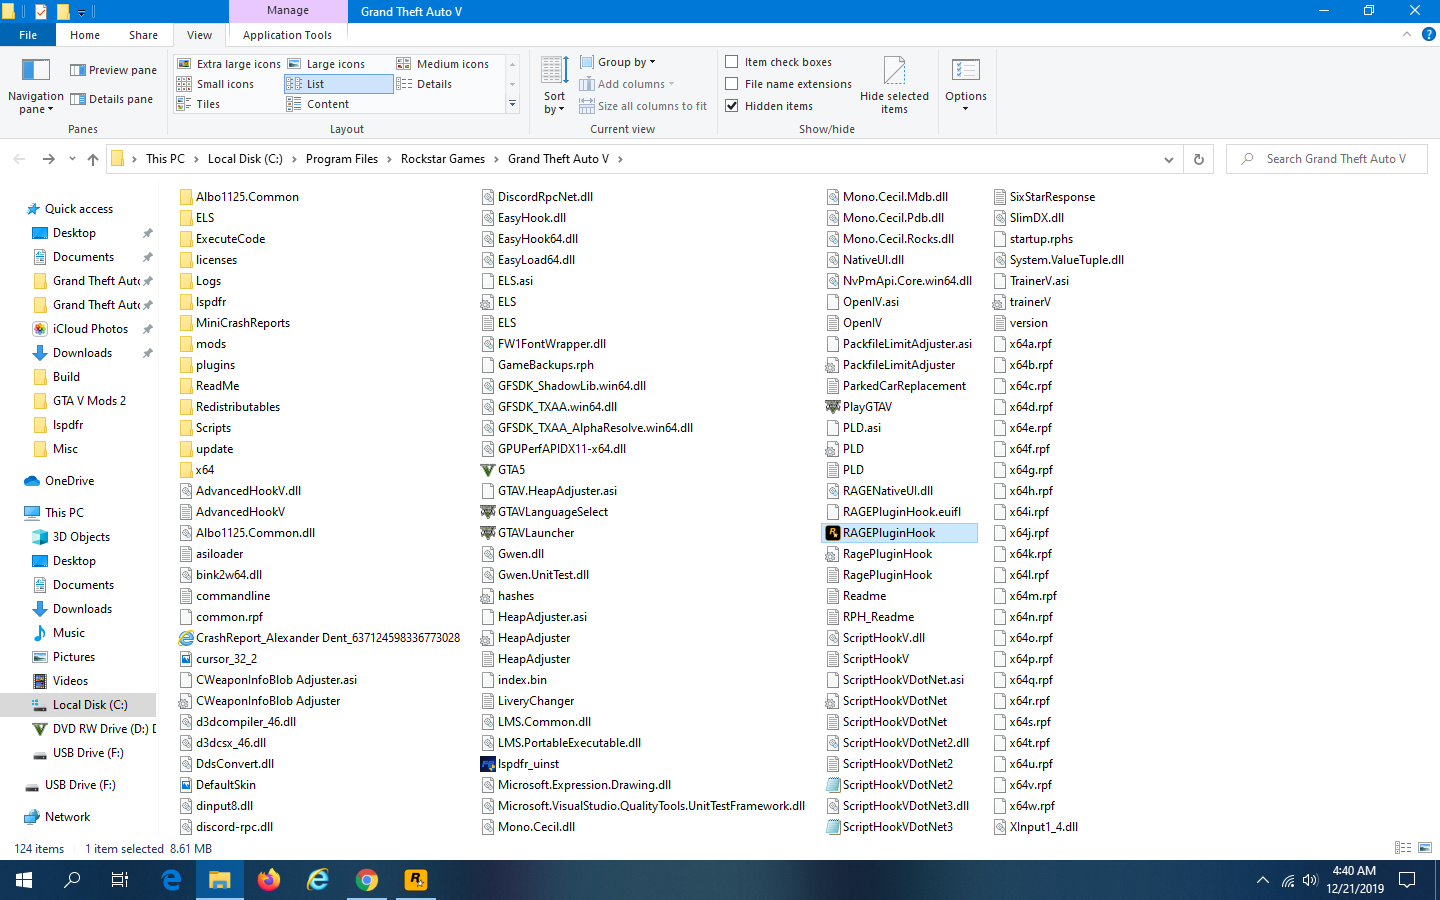The width and height of the screenshot is (1440, 900).
Task: Select the ScriptHookV.dll file
Action: 875,638
